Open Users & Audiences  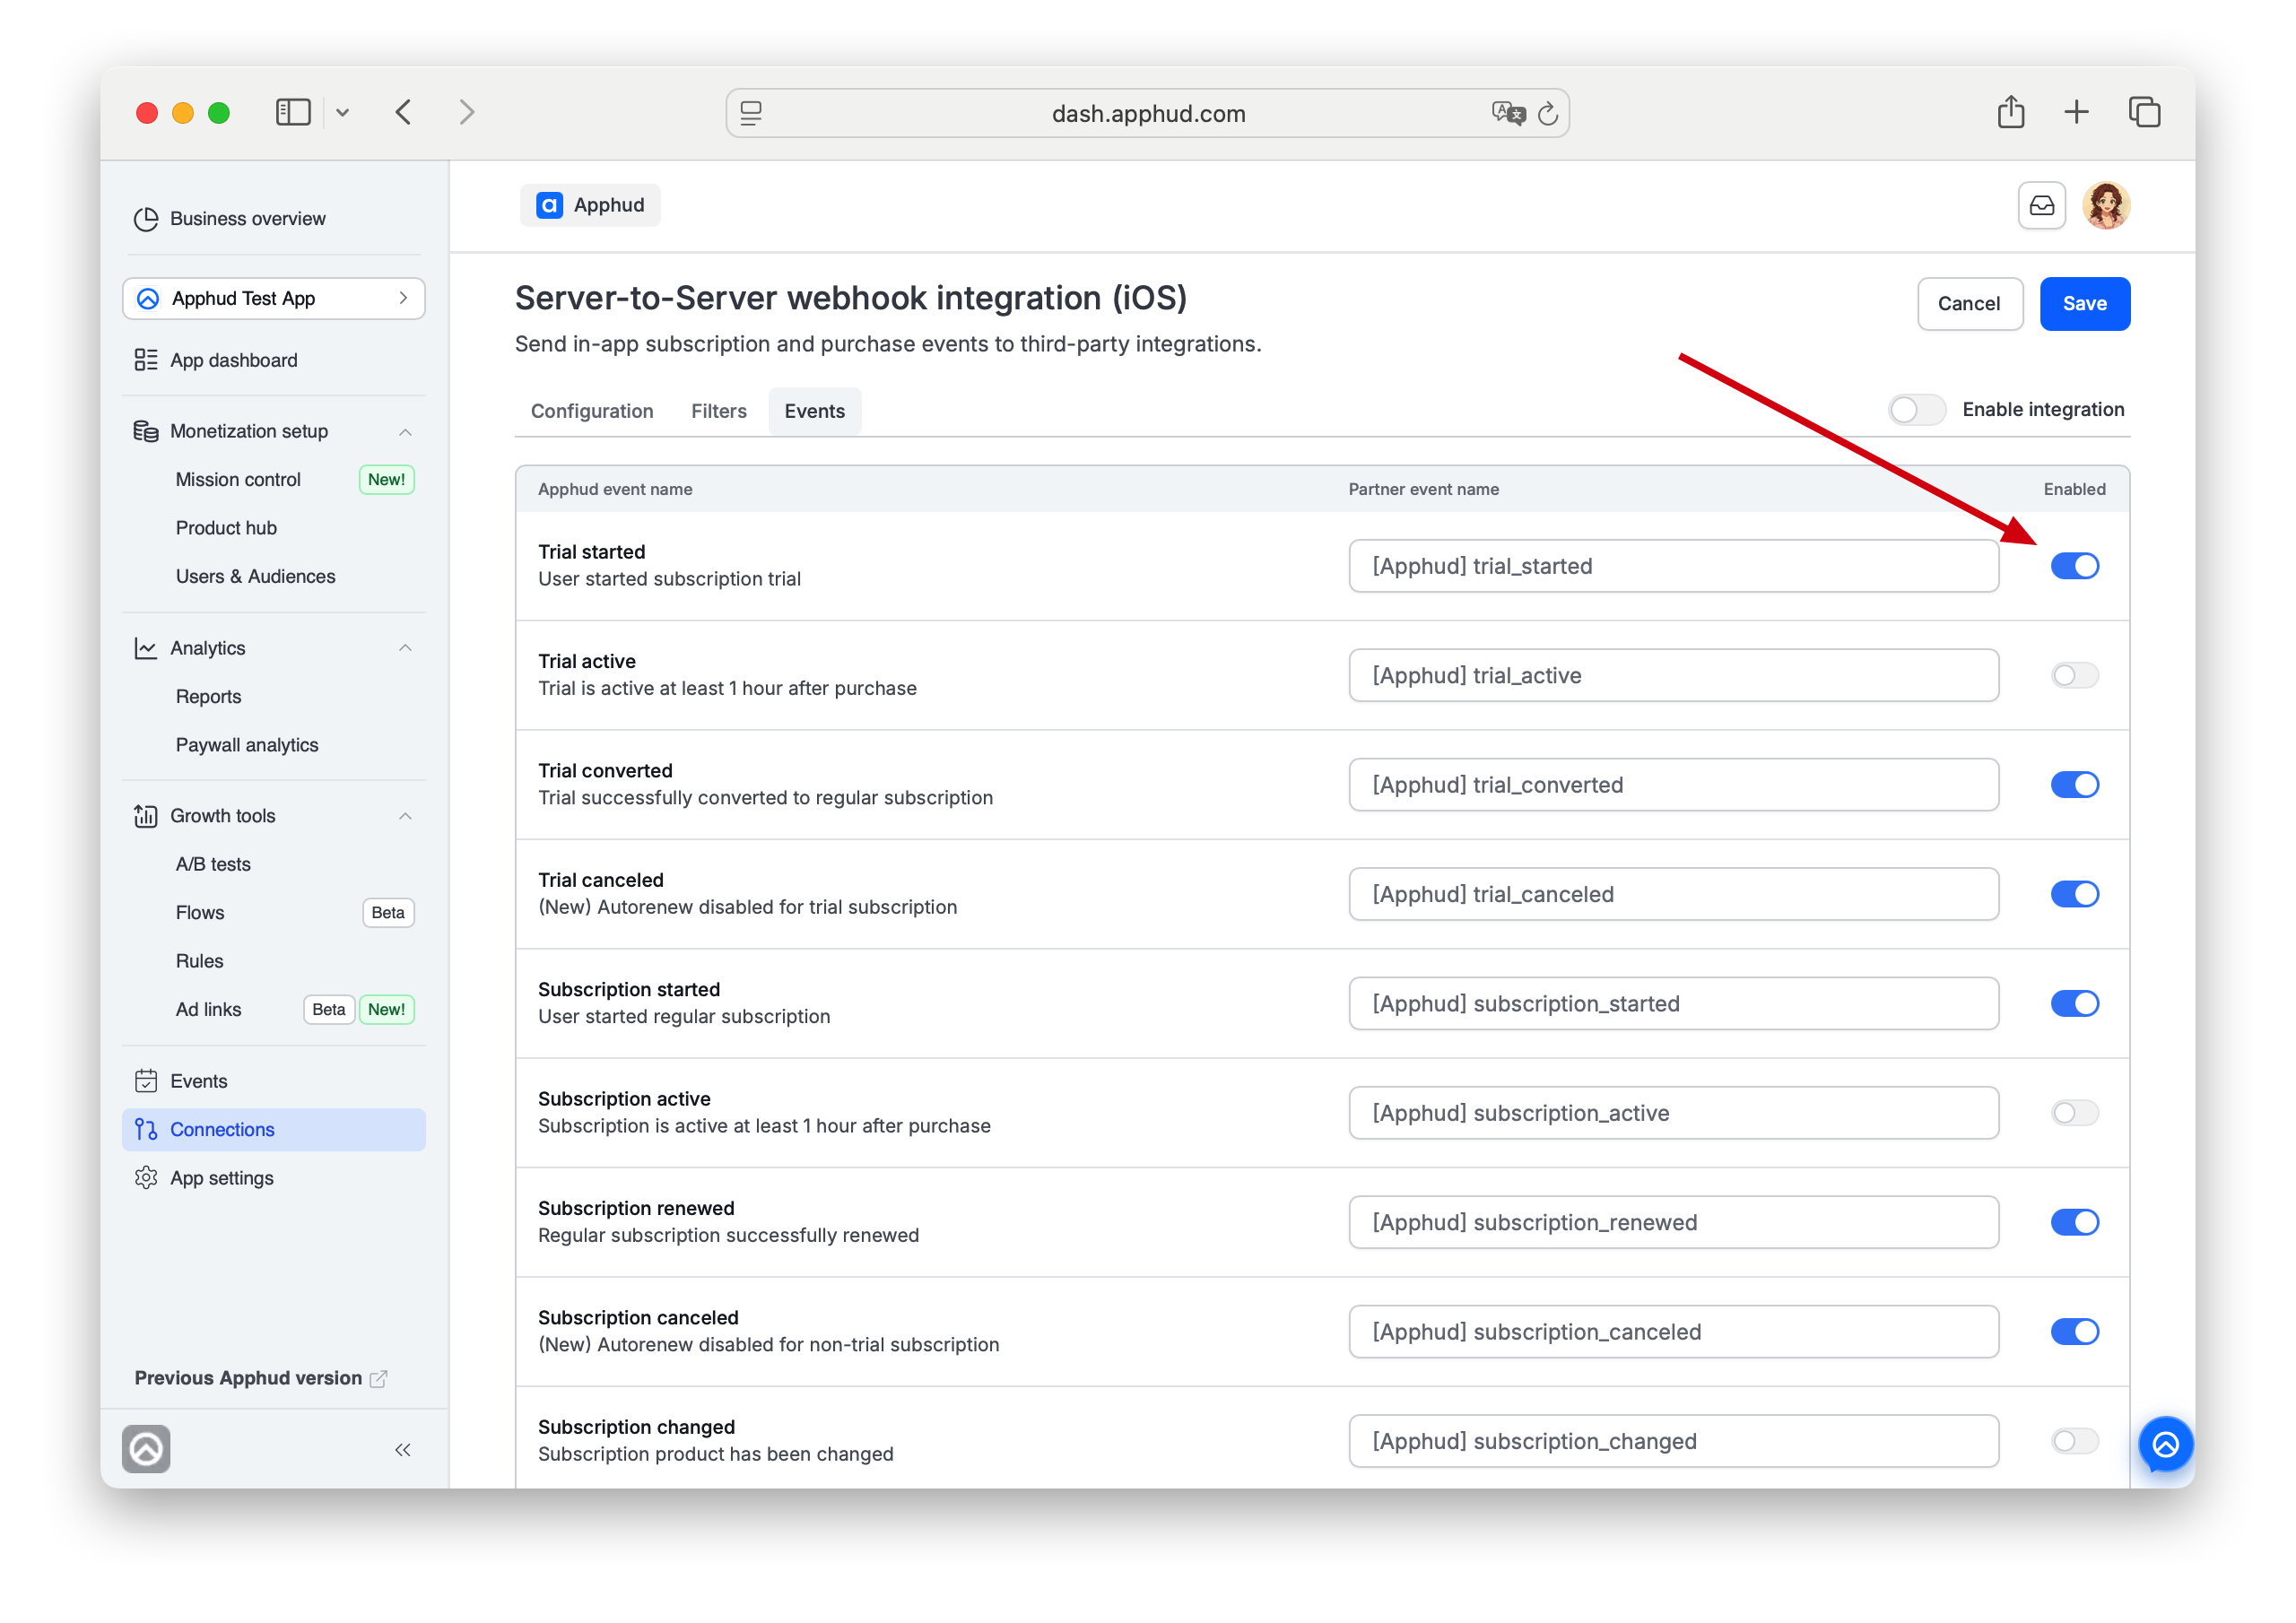255,576
